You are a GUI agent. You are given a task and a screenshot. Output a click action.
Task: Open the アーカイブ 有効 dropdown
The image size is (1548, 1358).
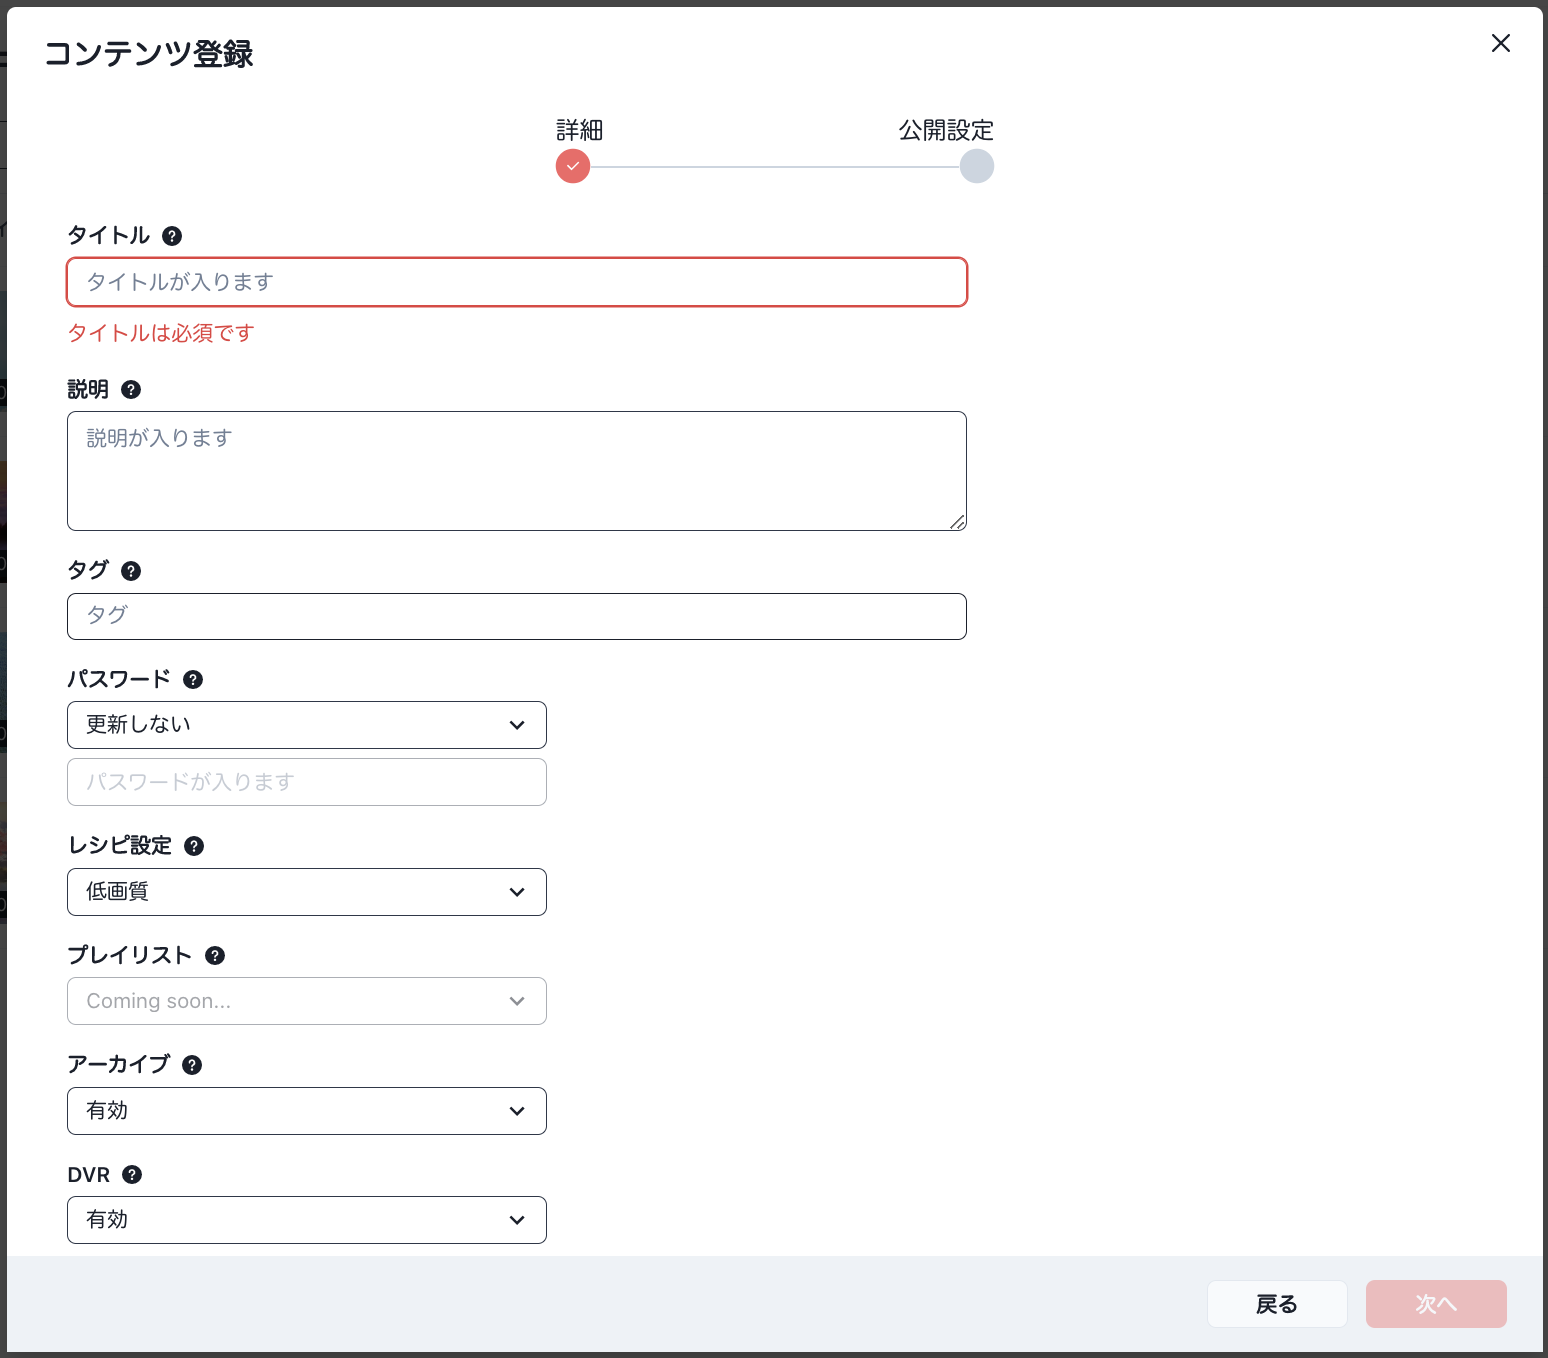(x=306, y=1111)
